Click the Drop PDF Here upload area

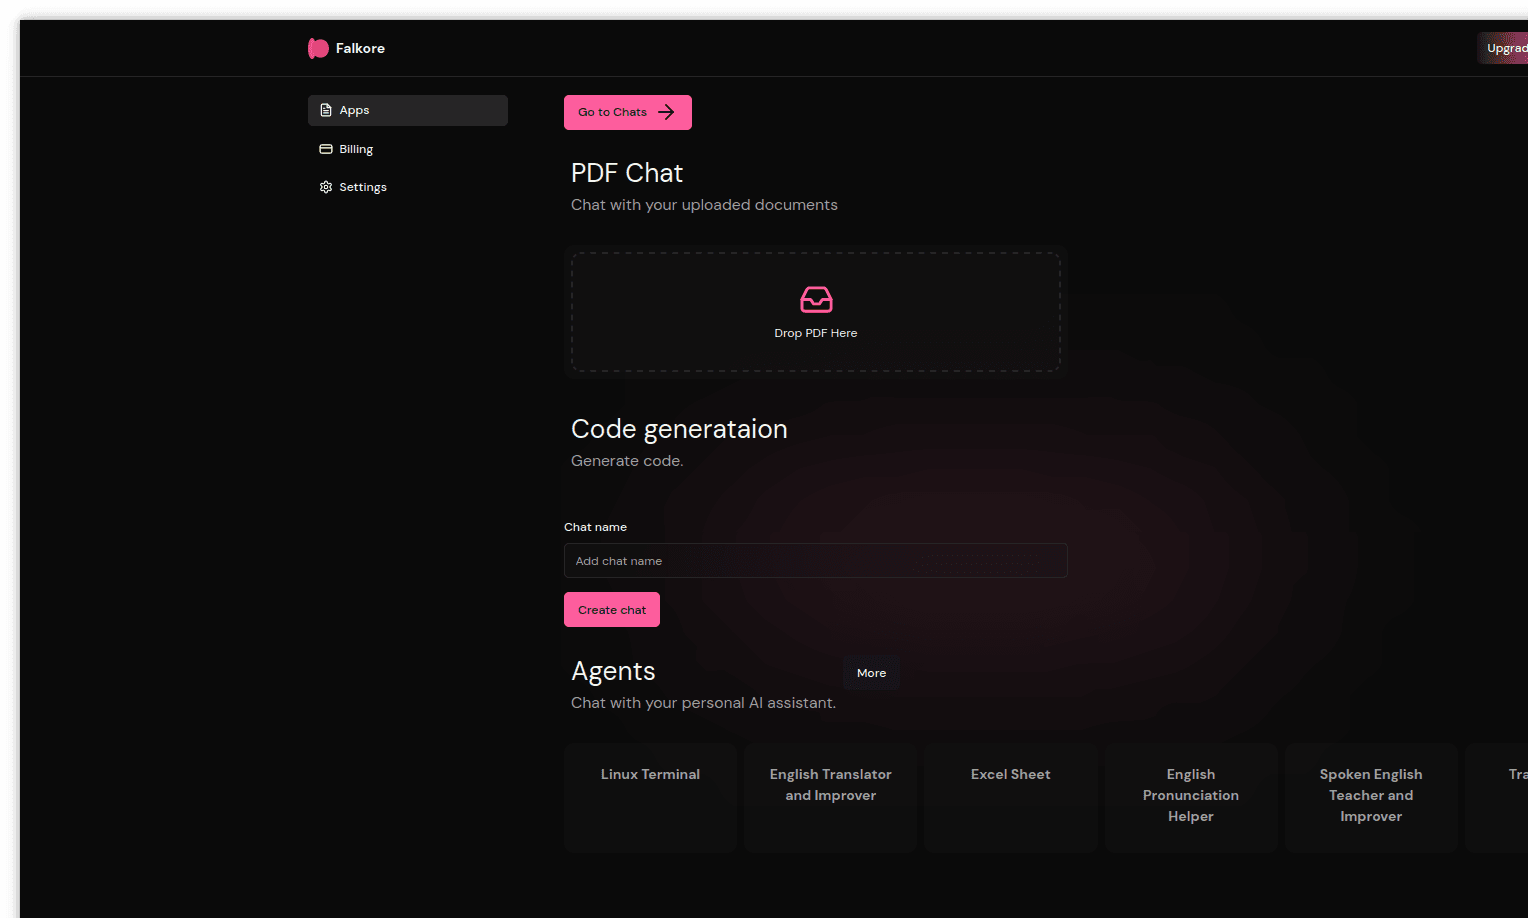click(x=816, y=312)
